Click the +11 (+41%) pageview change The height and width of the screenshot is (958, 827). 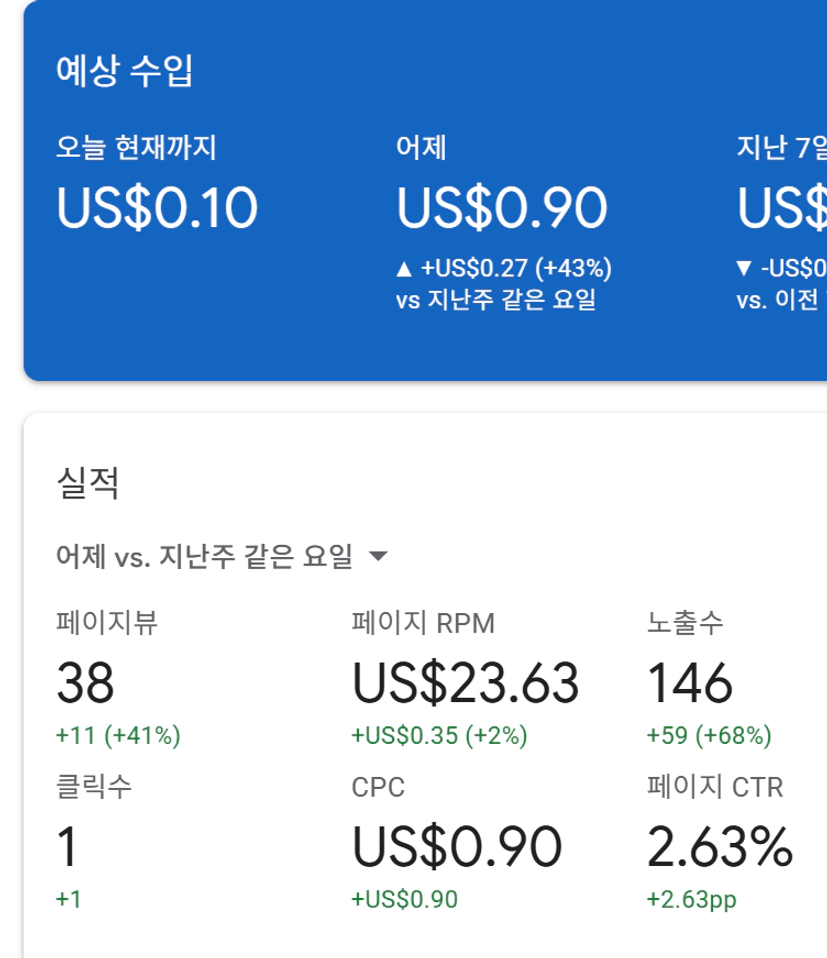click(x=118, y=736)
